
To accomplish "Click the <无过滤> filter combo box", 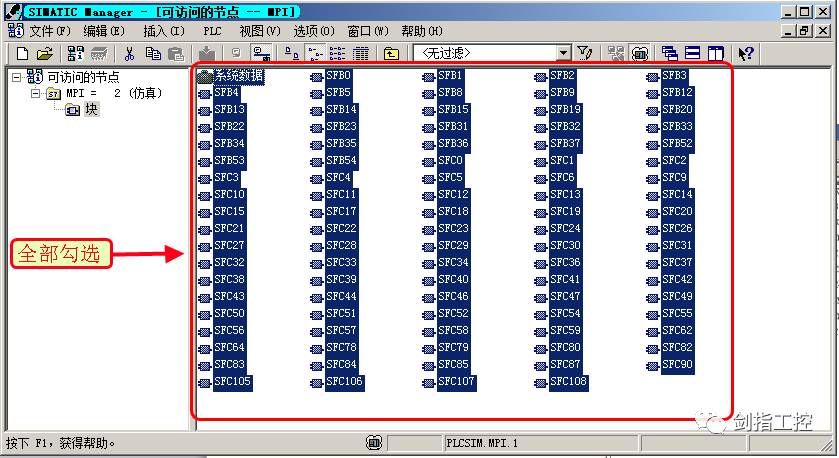I will pyautogui.click(x=492, y=53).
